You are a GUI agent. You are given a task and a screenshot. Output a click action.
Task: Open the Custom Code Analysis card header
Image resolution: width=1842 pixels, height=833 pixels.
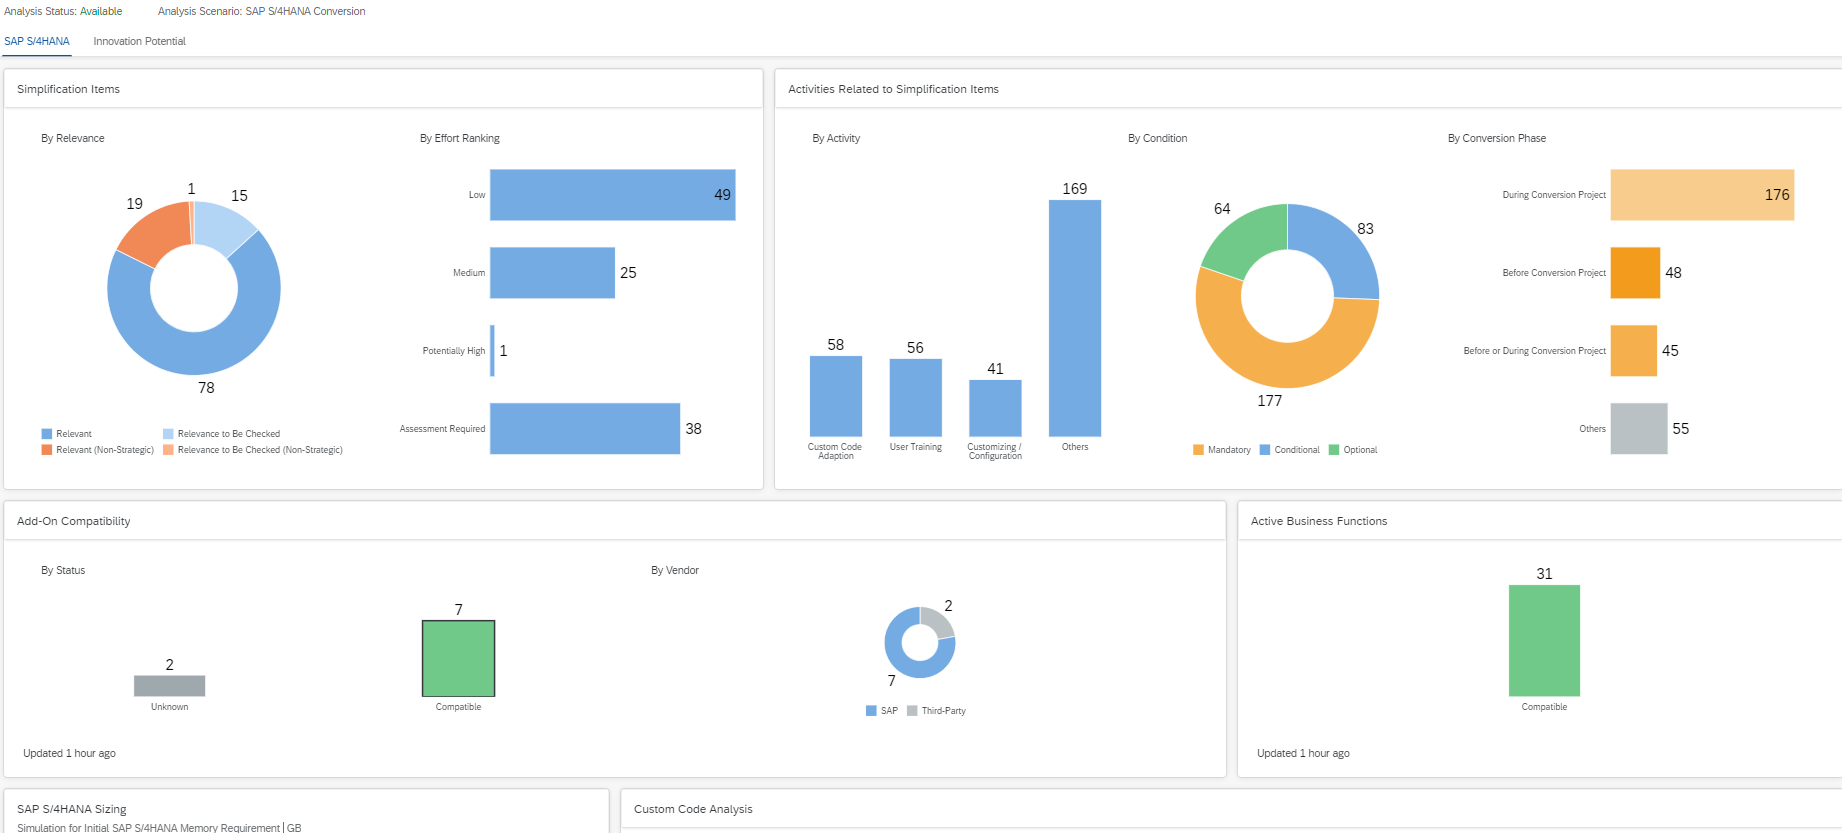tap(693, 809)
